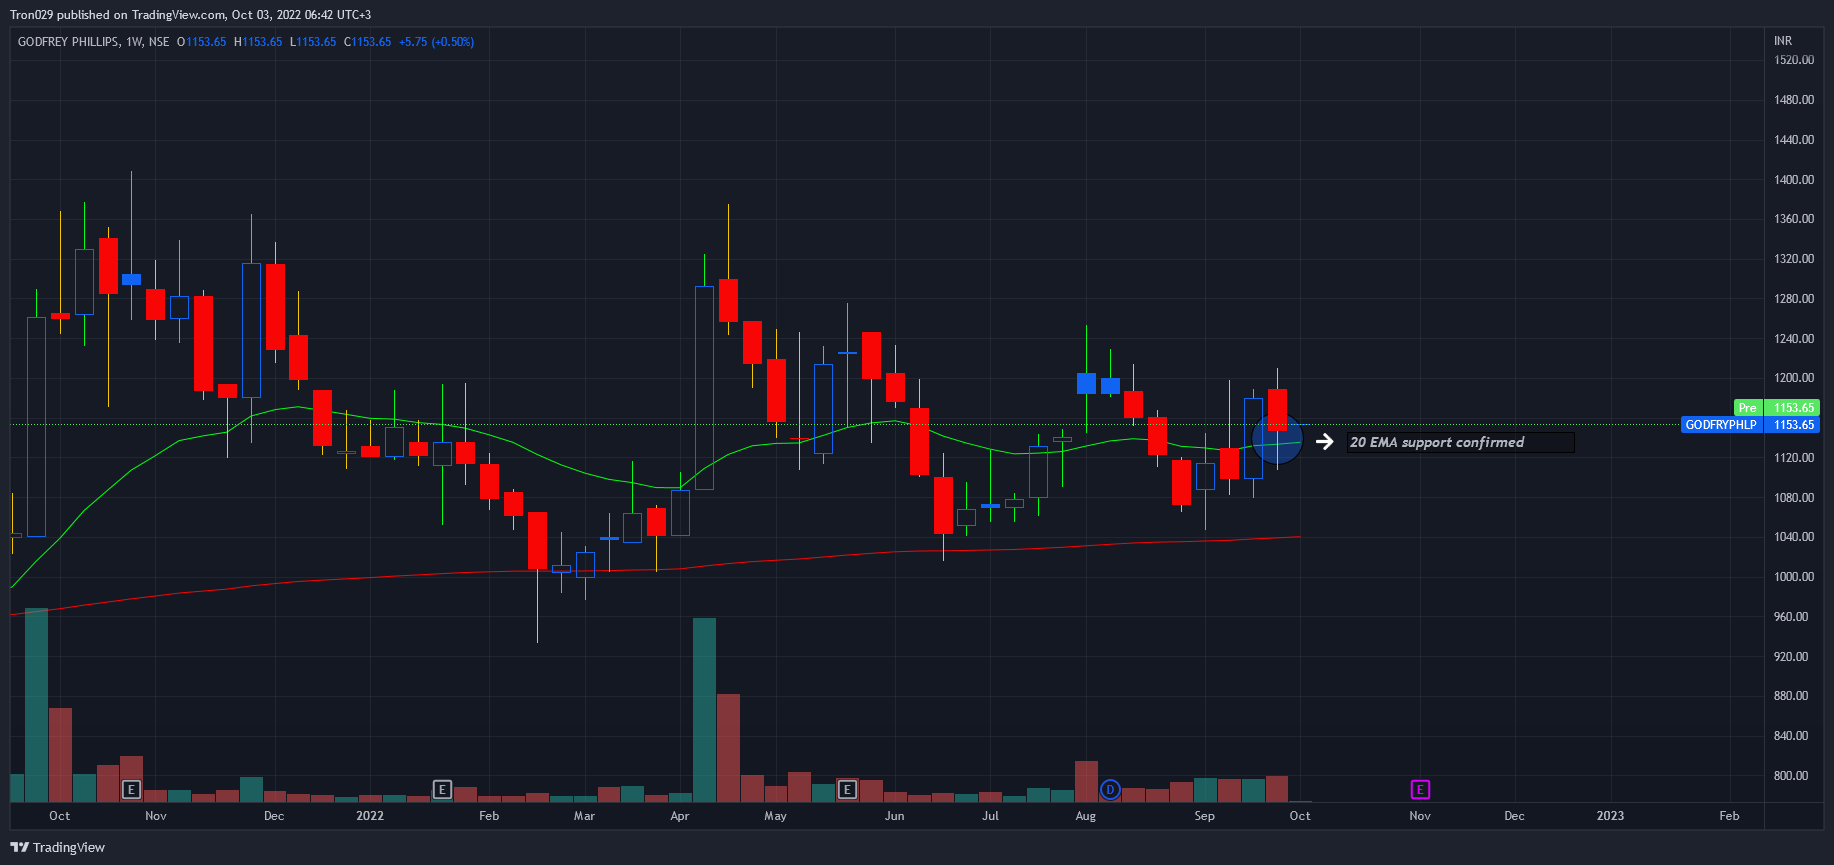1834x865 pixels.
Task: Click the Apr label on time axis
Action: point(680,816)
